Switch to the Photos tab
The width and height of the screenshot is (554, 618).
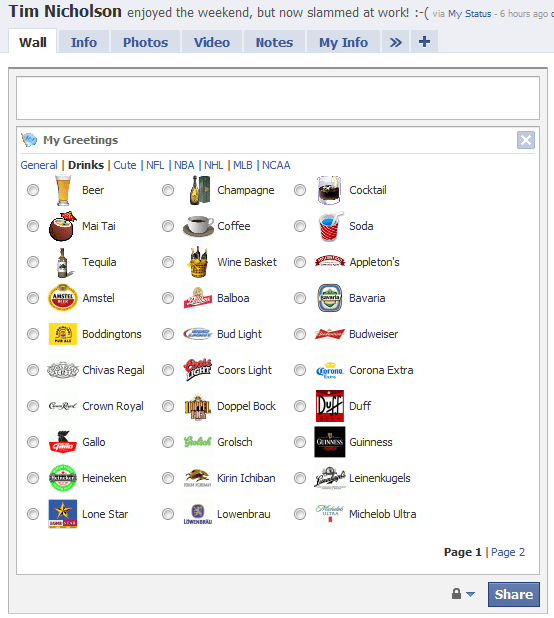click(x=145, y=42)
